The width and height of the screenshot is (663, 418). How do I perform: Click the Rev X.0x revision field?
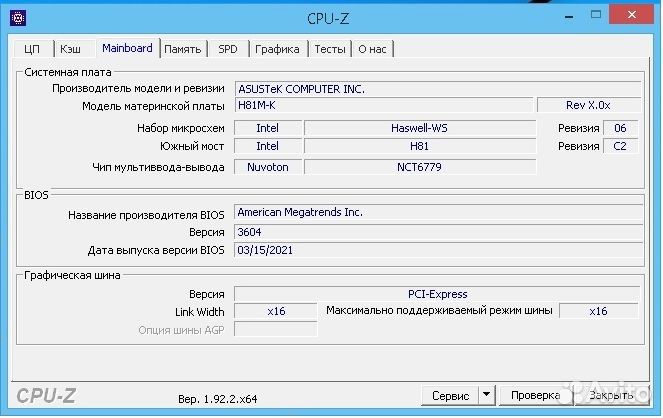(x=589, y=105)
